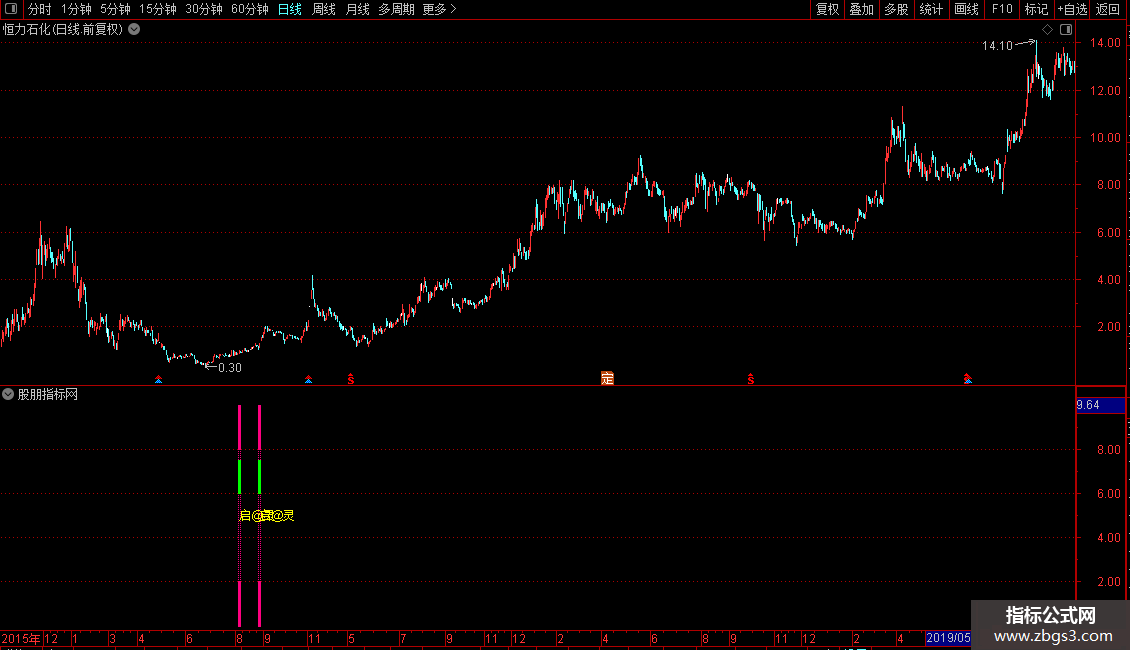
Task: Click the 9.64 indicator value box
Action: click(x=1100, y=405)
